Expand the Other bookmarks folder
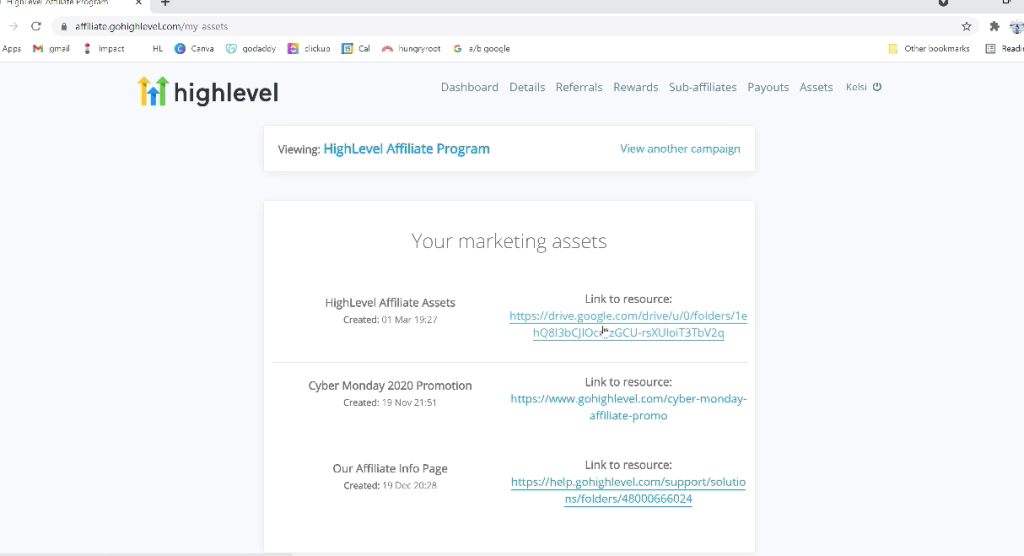 coord(929,49)
